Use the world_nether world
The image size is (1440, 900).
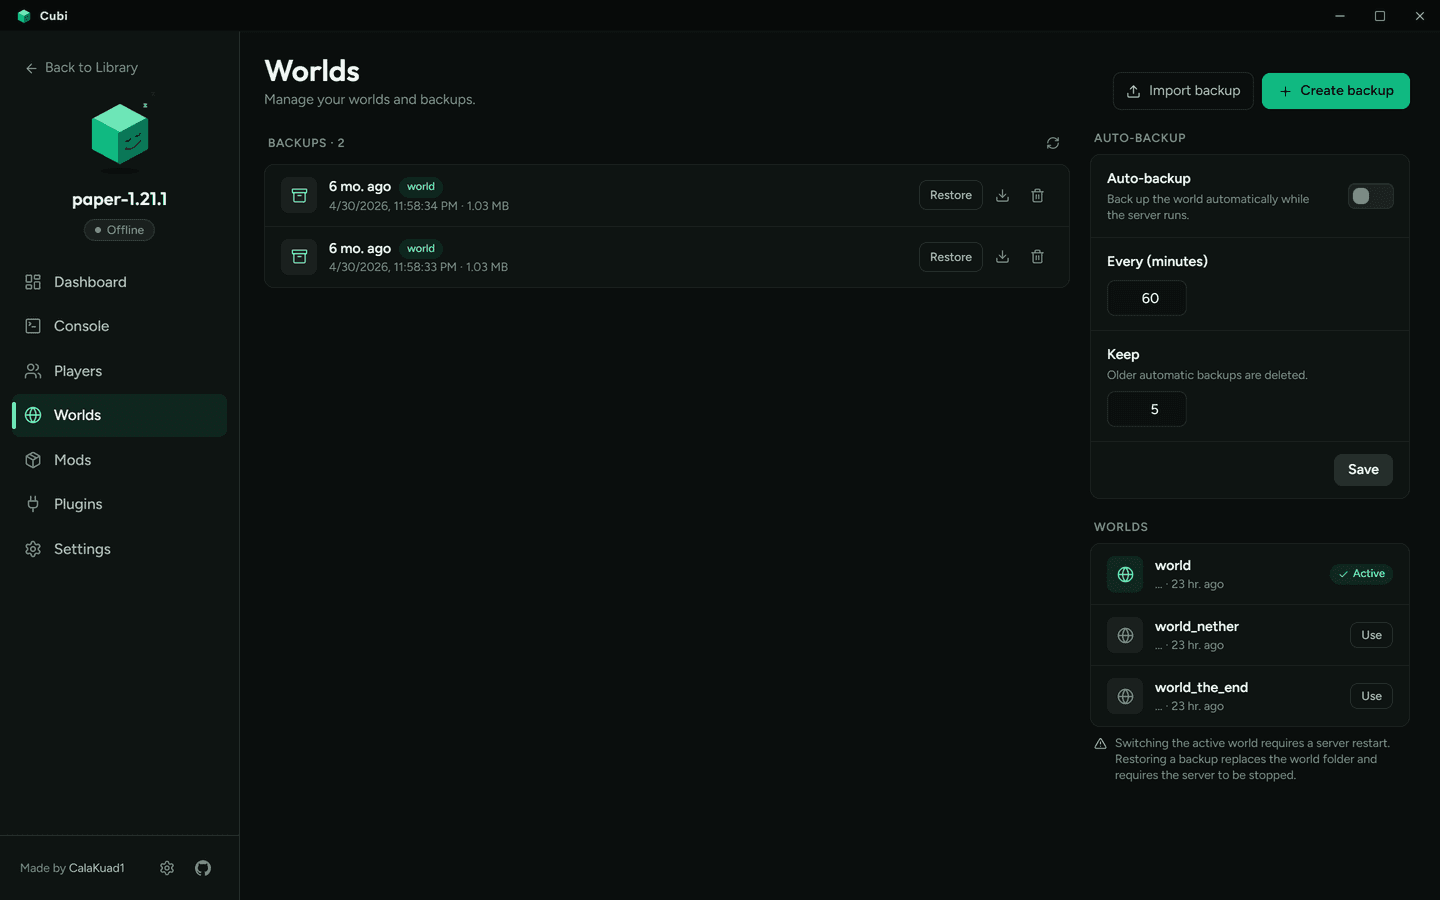tap(1371, 635)
